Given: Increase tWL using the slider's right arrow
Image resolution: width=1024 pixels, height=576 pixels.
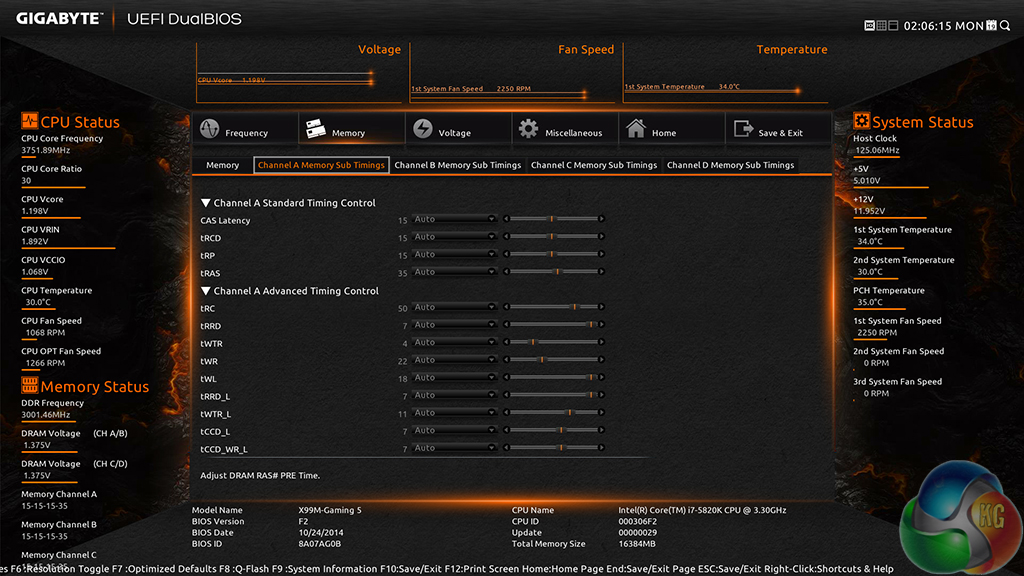Looking at the screenshot, I should (601, 377).
